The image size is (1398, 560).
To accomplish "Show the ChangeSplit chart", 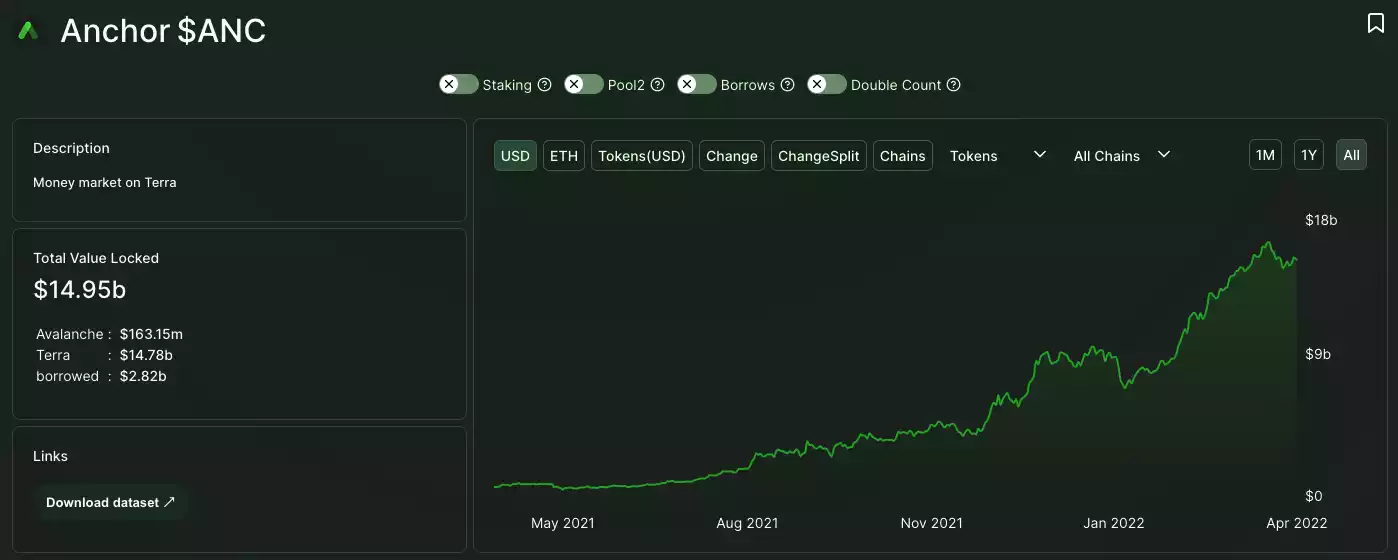I will (818, 156).
